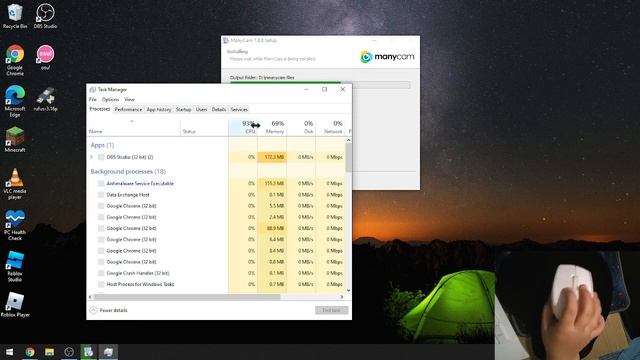Screen dimensions: 640x360
Task: Click the horizontal scrollbar of the process list
Action: click(x=187, y=297)
